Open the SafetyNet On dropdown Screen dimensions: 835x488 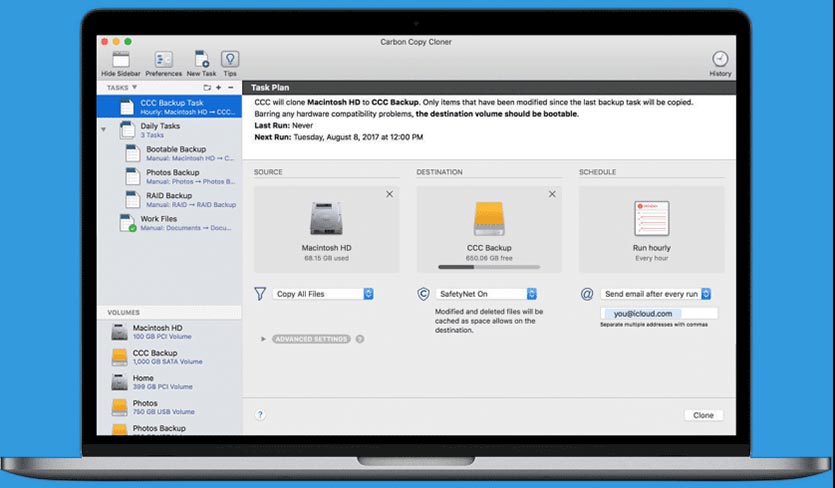pyautogui.click(x=488, y=294)
